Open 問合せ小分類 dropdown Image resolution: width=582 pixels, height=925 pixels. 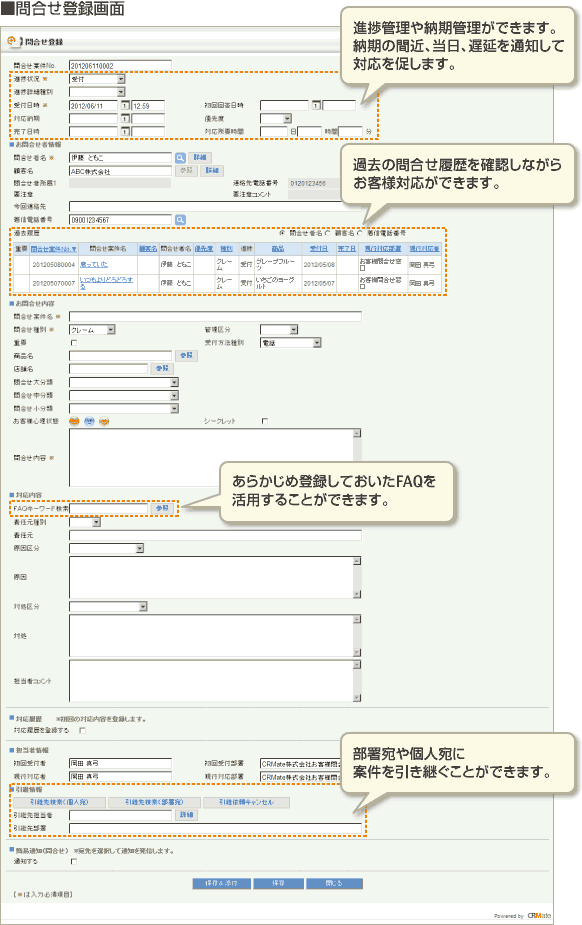pyautogui.click(x=124, y=408)
